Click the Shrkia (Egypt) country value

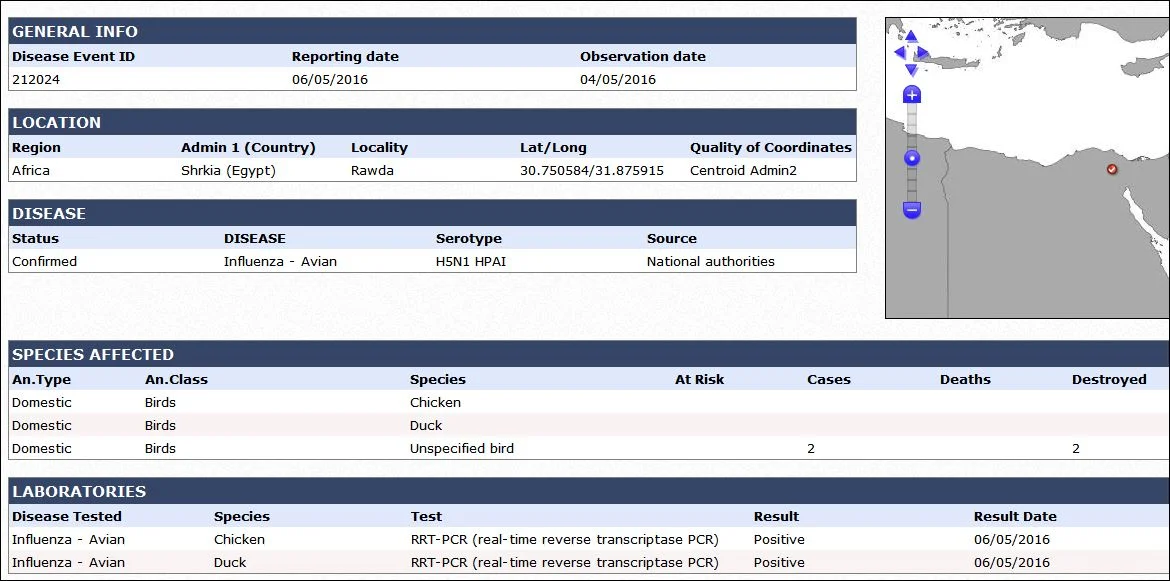pyautogui.click(x=228, y=170)
